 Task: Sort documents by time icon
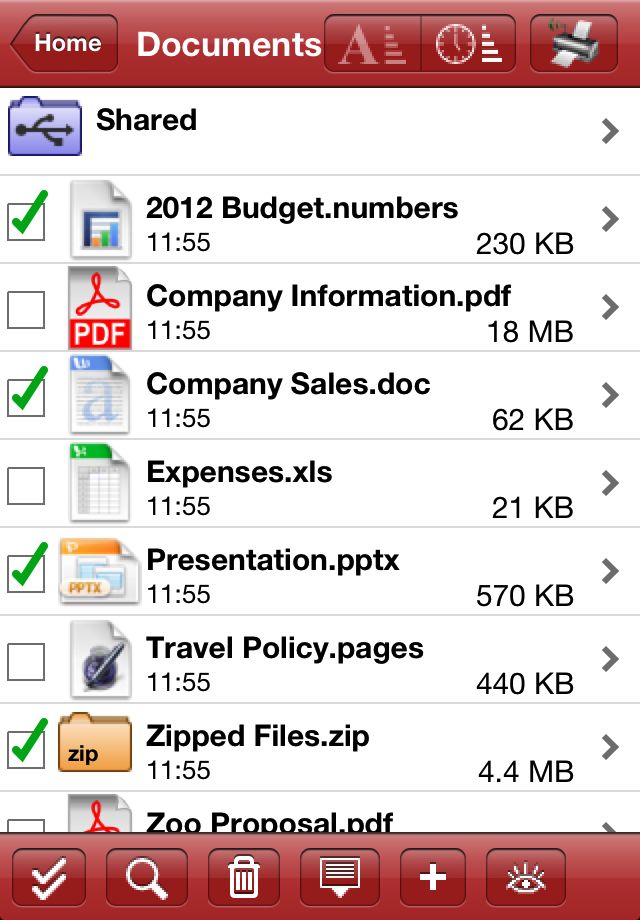pos(468,44)
